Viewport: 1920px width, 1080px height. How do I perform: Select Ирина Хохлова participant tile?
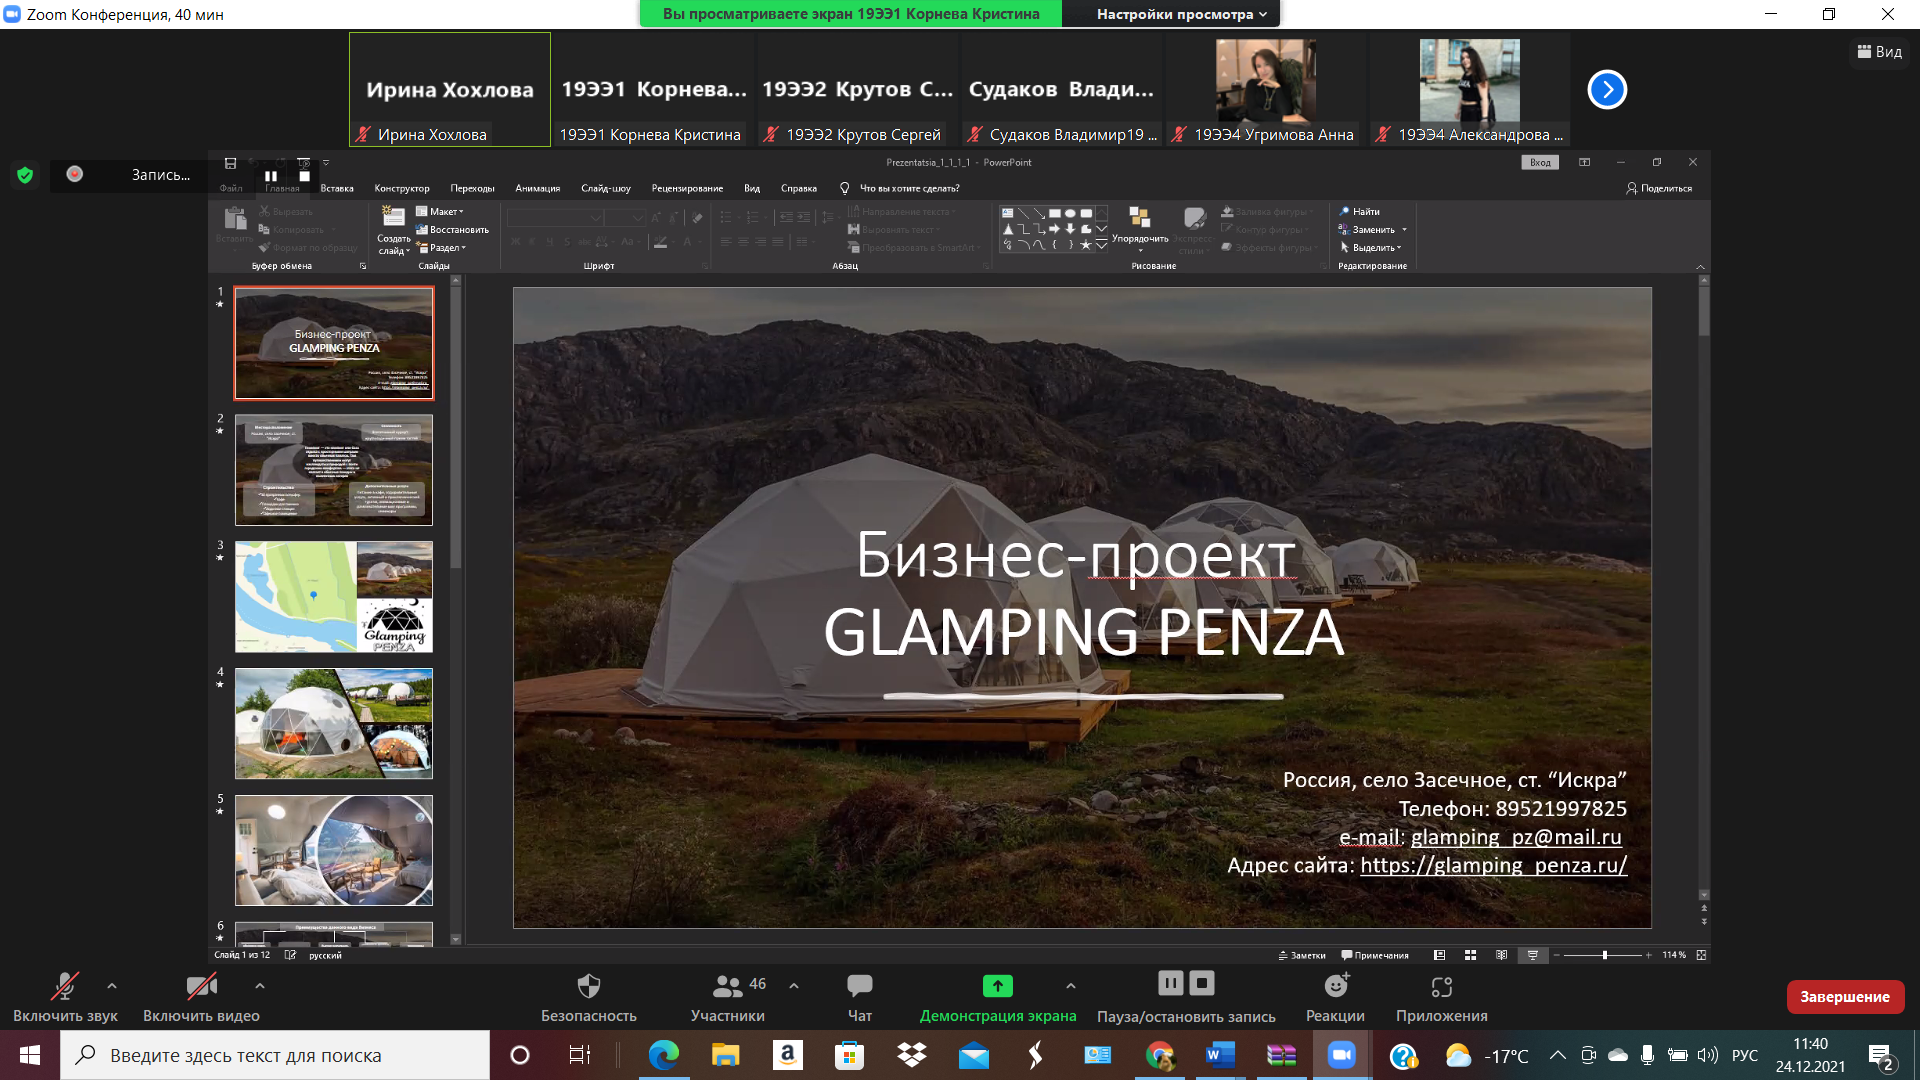(450, 90)
